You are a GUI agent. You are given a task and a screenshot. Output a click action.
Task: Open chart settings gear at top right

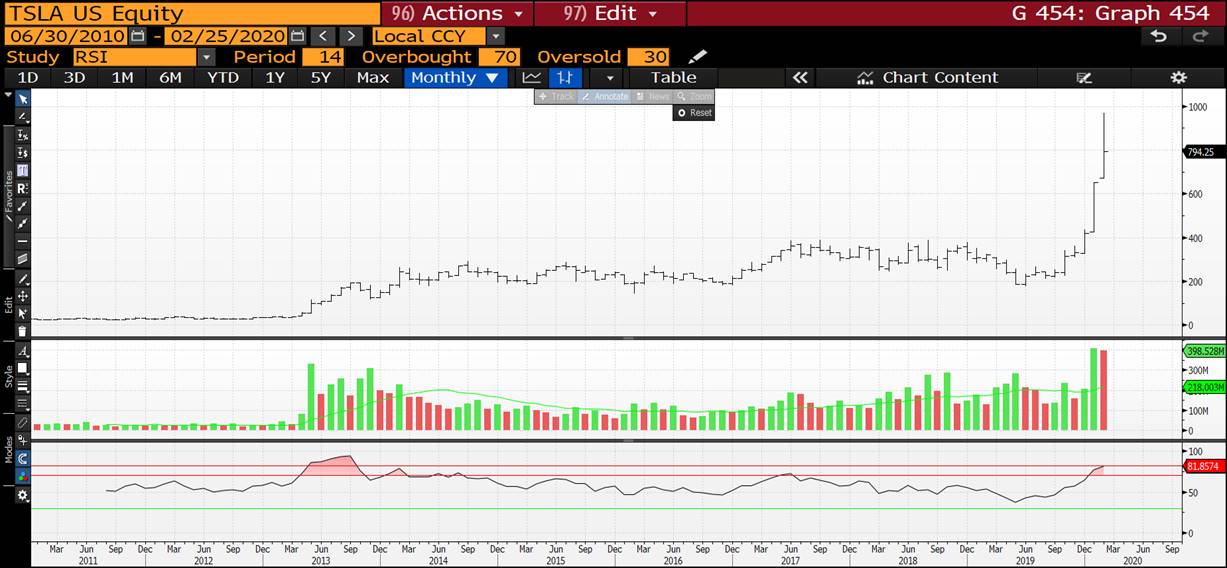coord(1179,77)
